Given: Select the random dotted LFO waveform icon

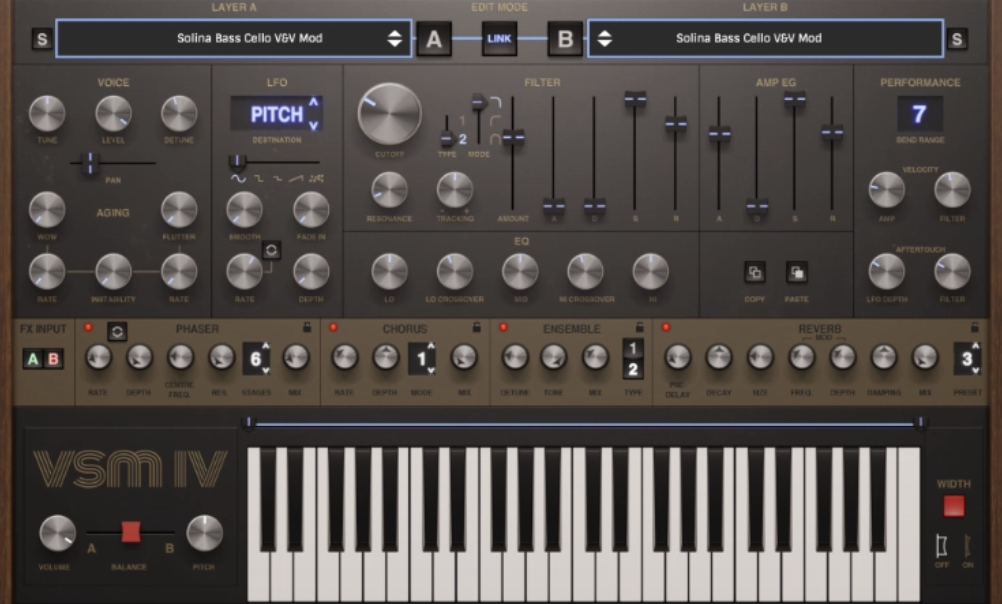Looking at the screenshot, I should 316,178.
